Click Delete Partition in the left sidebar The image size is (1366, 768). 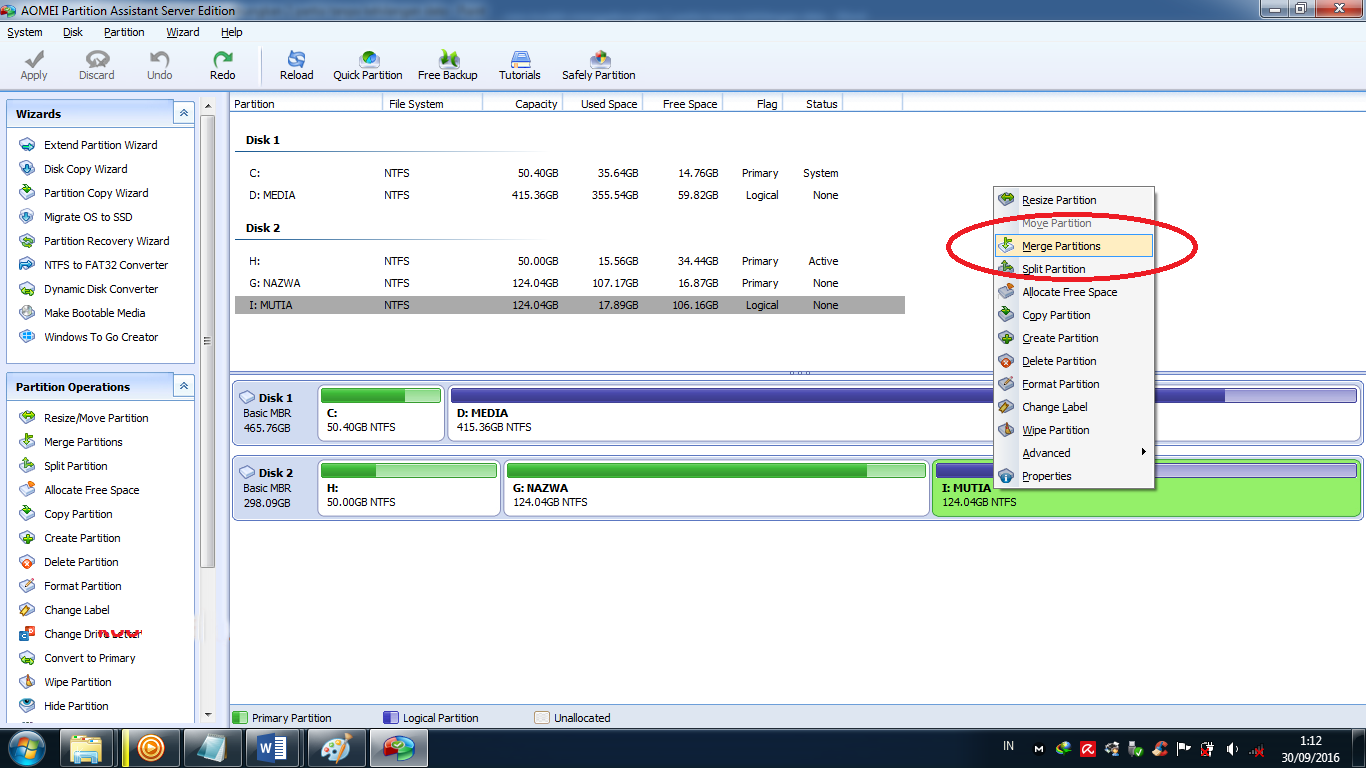click(x=81, y=562)
